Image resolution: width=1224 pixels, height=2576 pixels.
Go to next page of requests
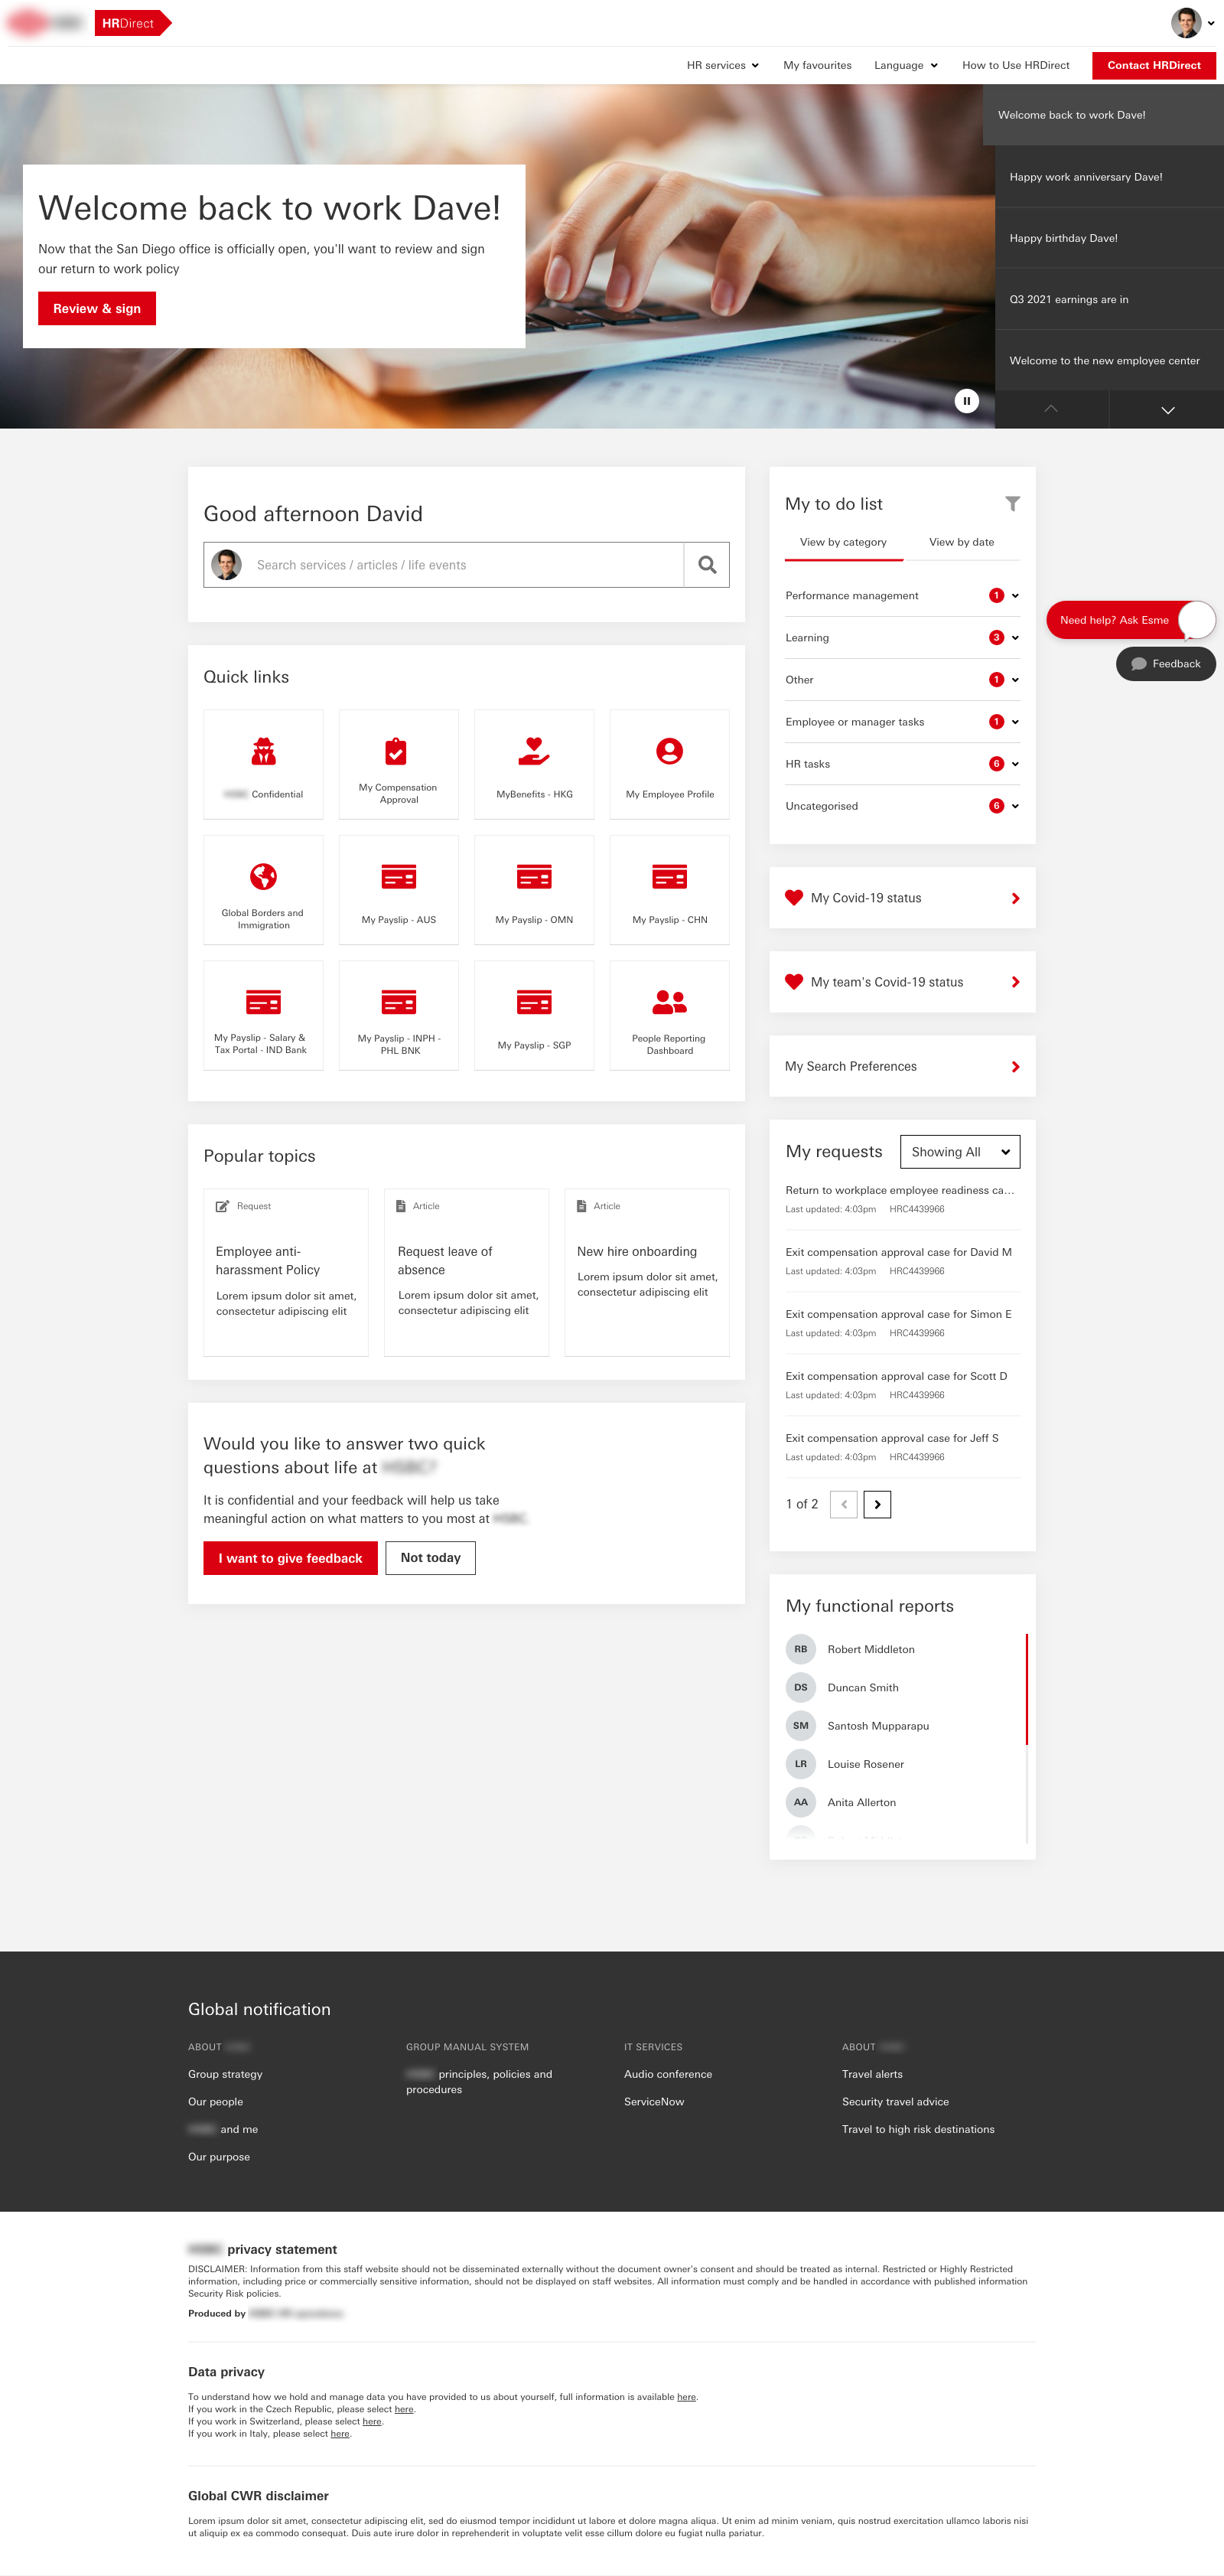click(x=877, y=1504)
